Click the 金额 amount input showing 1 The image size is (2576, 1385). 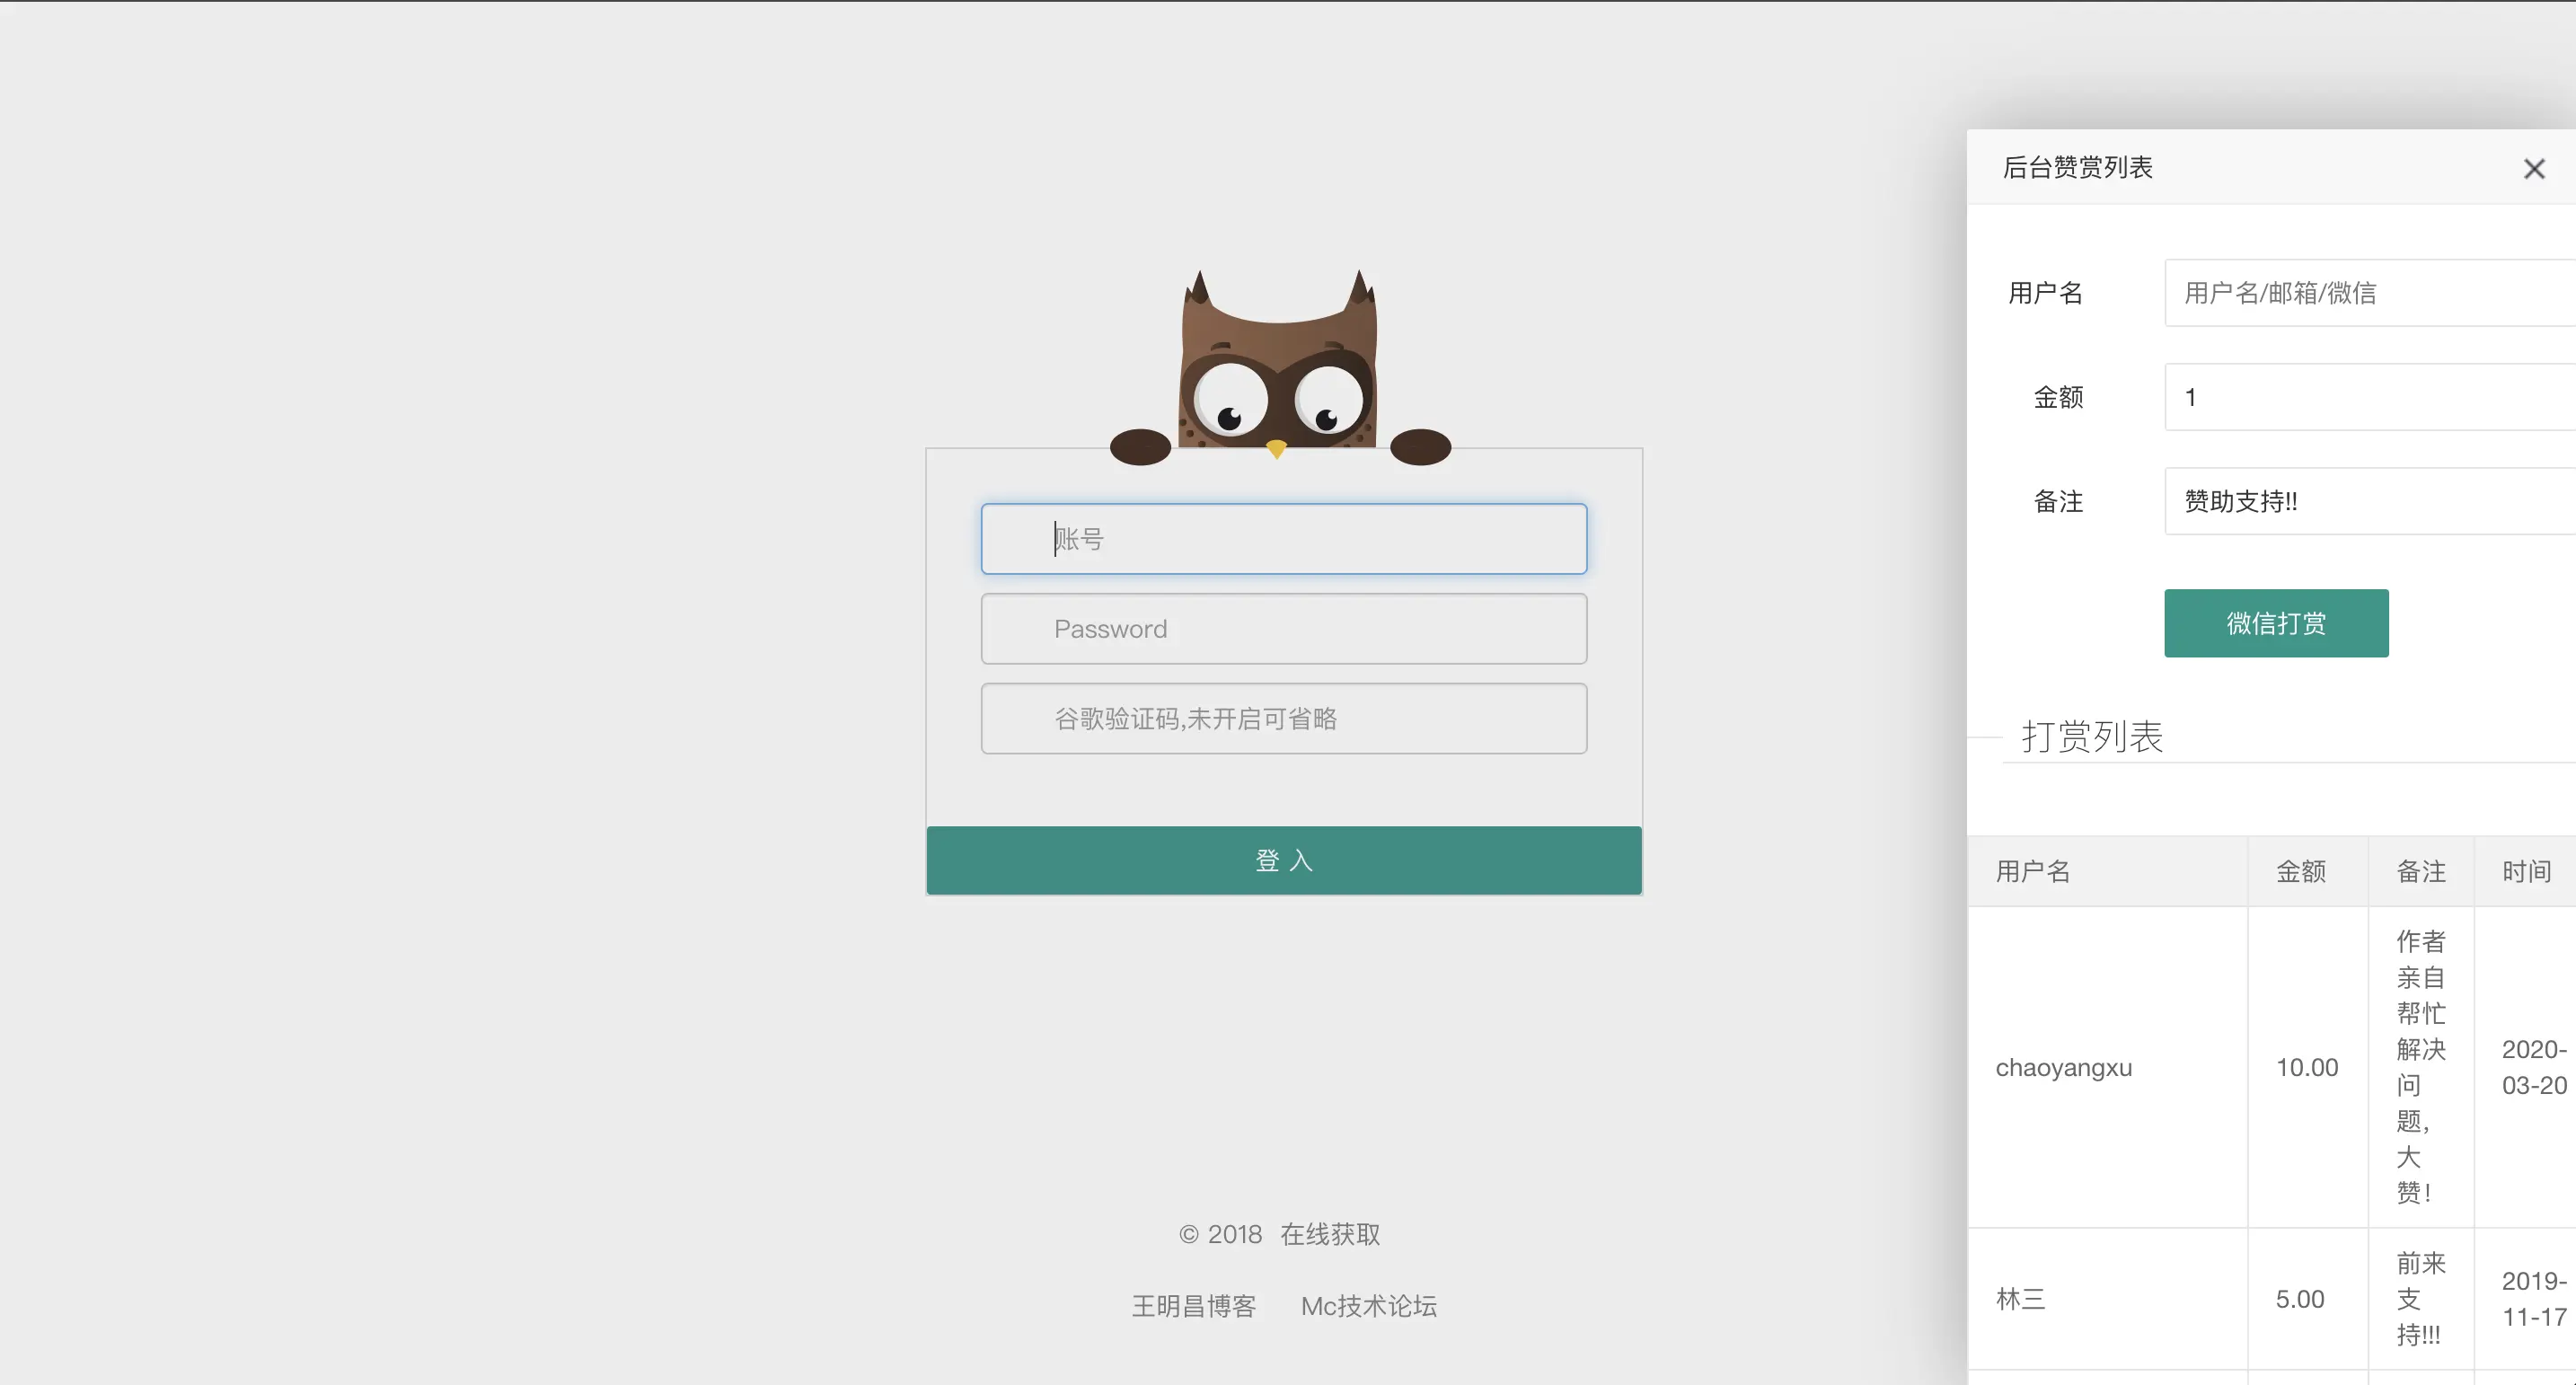[2370, 397]
